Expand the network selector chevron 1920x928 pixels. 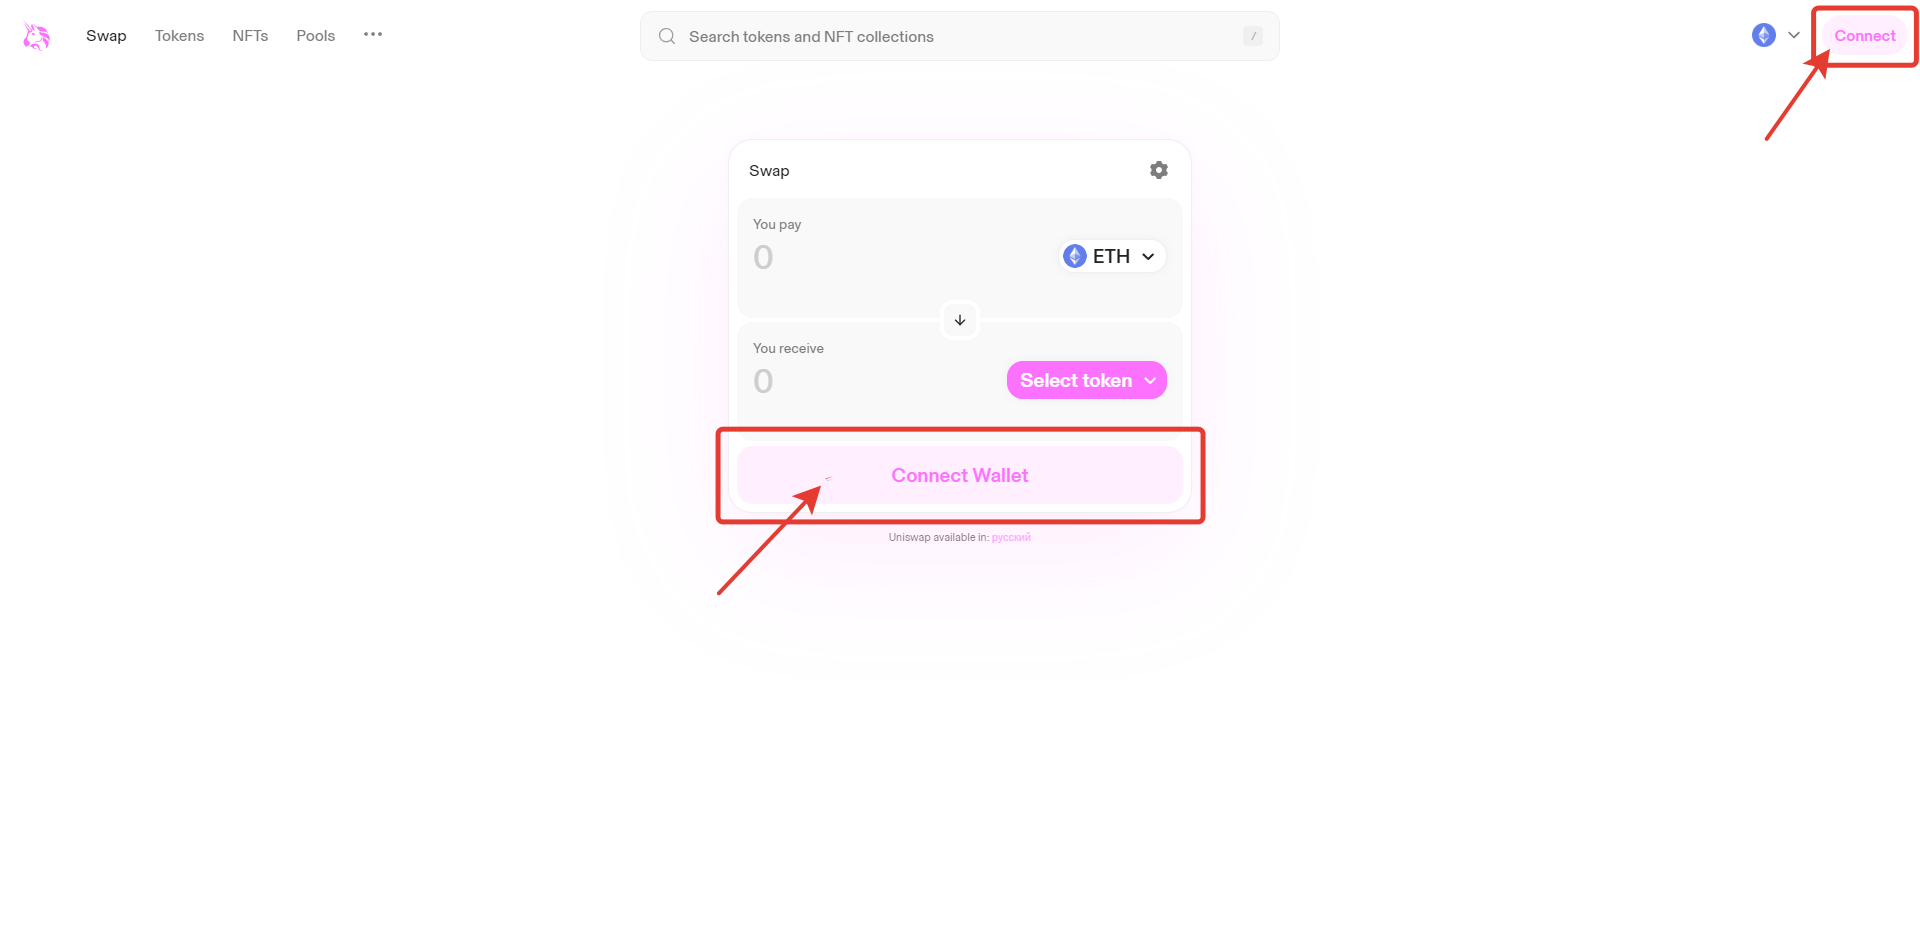(1794, 35)
